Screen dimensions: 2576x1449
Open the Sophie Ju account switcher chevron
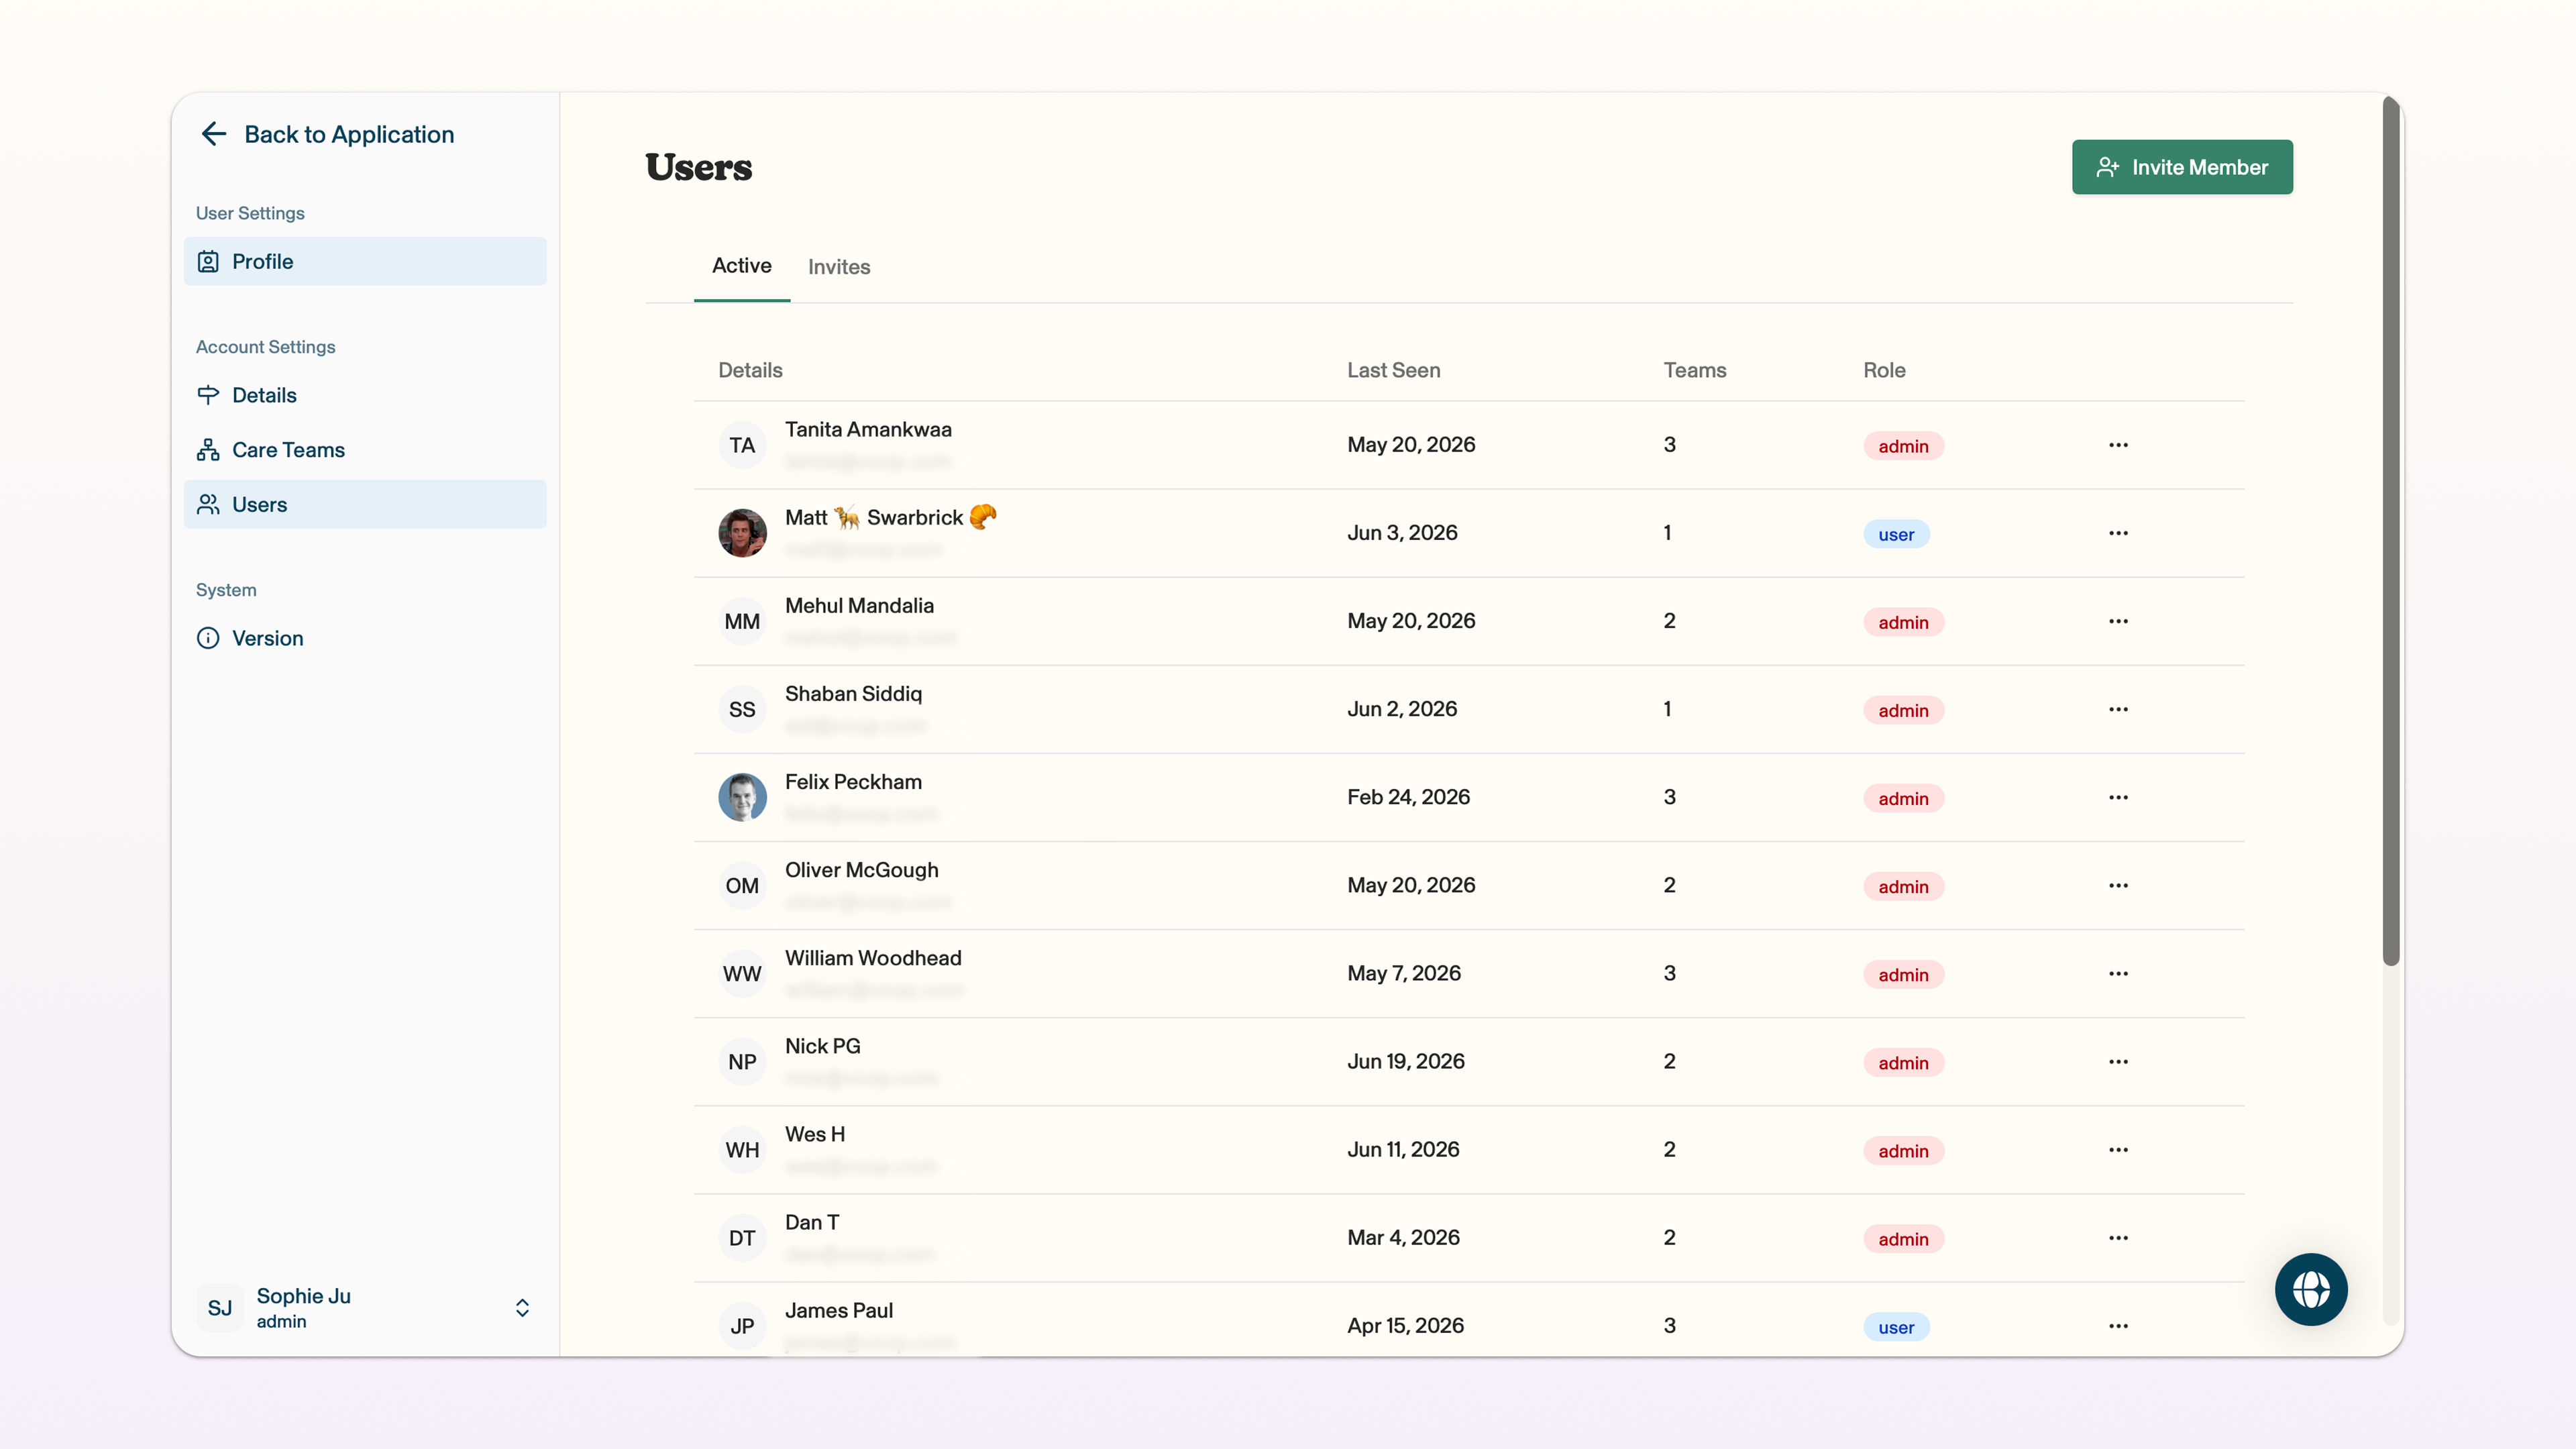click(522, 1308)
